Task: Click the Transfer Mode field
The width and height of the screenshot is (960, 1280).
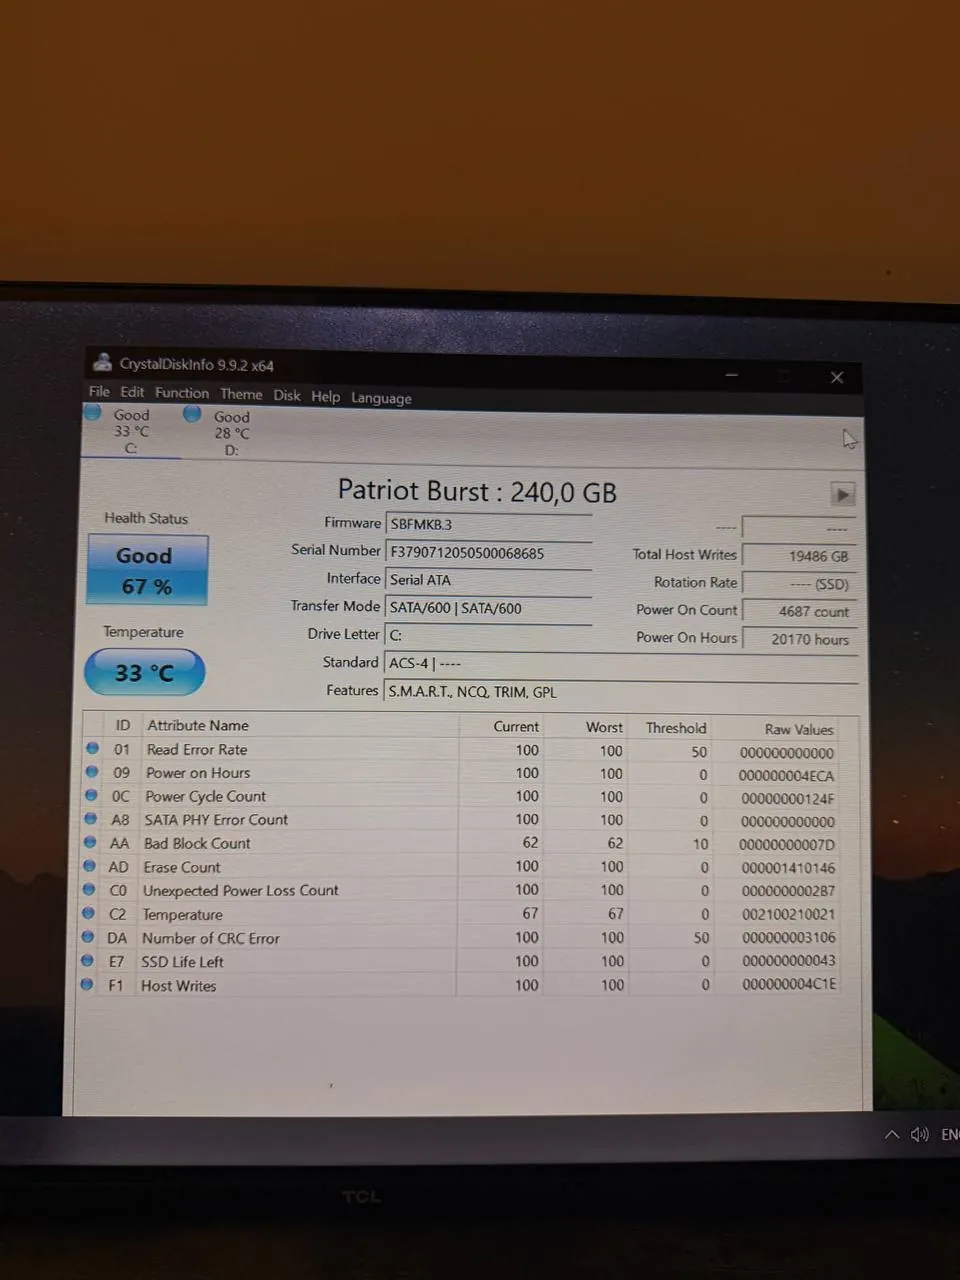Action: (489, 608)
